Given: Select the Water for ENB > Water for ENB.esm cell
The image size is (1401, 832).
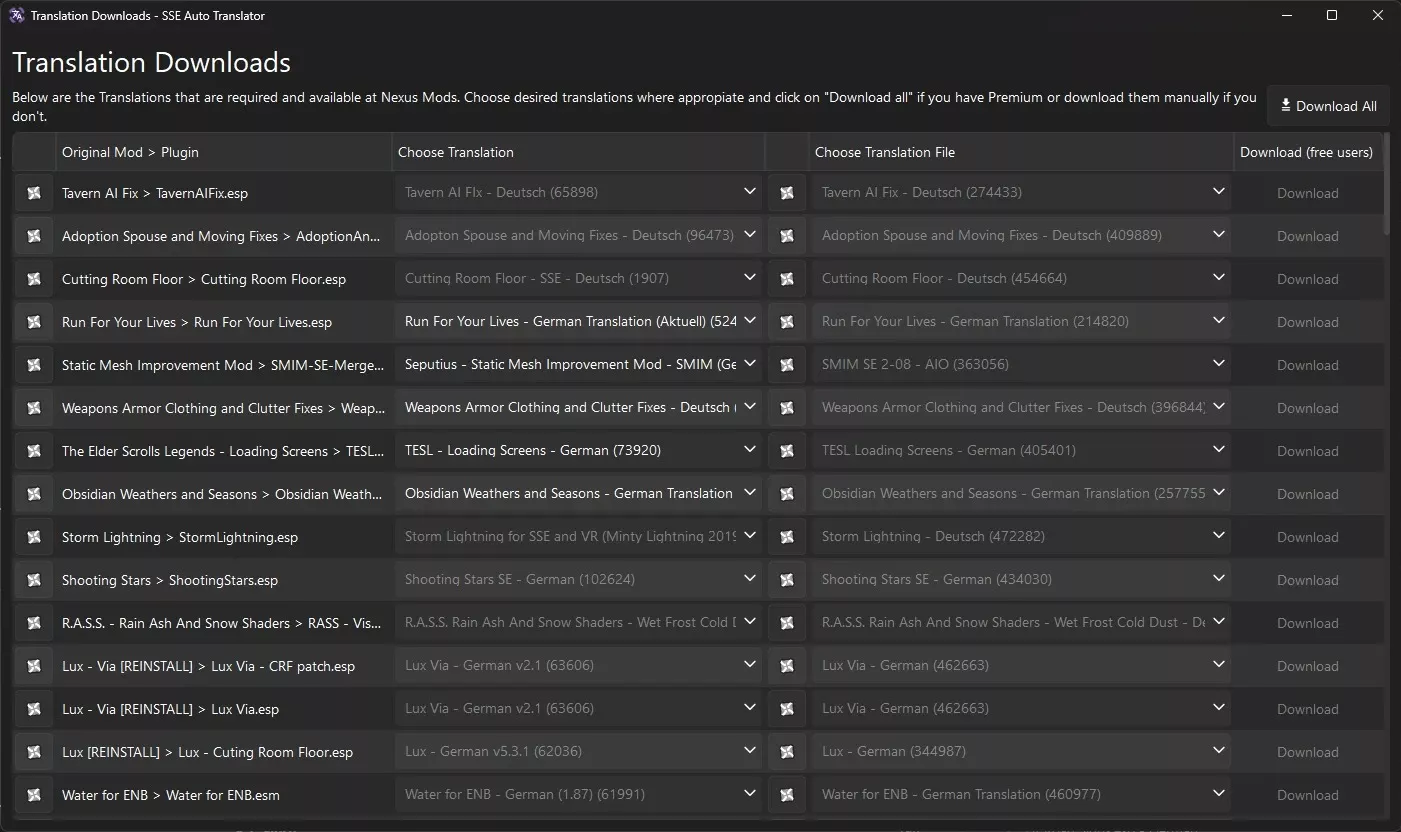Looking at the screenshot, I should click(223, 795).
